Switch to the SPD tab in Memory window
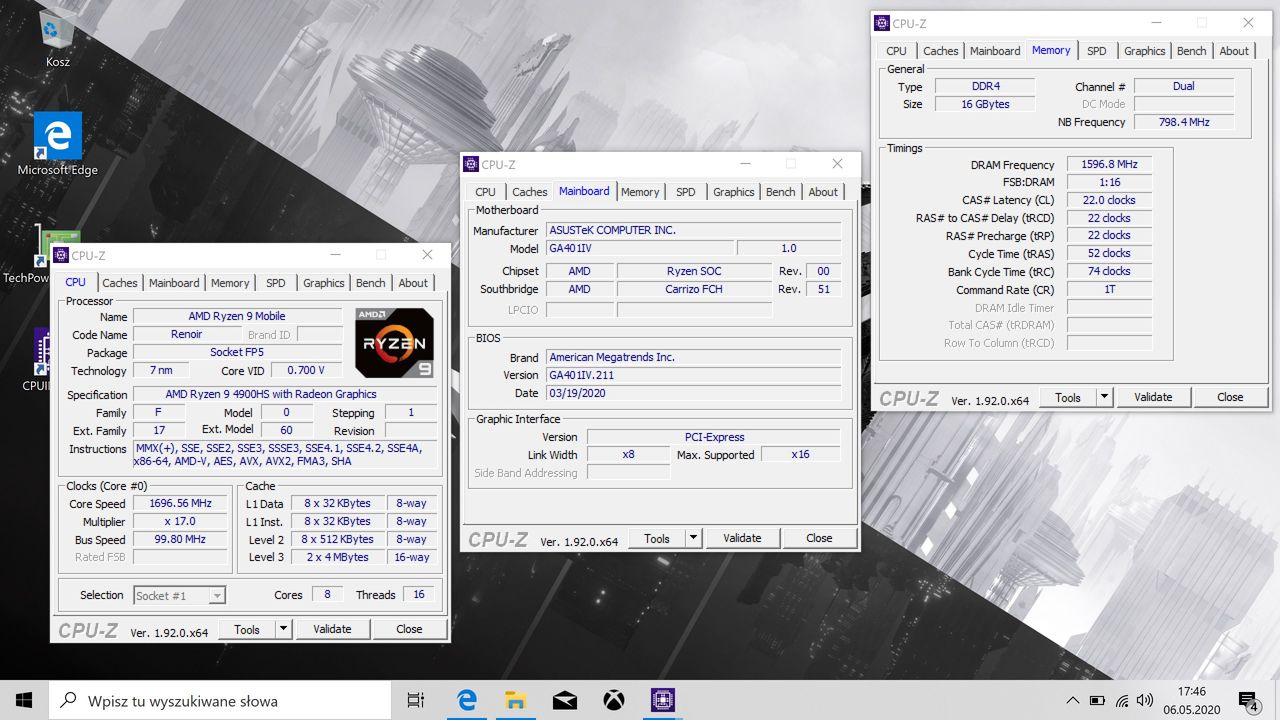The image size is (1280, 720). point(1097,51)
